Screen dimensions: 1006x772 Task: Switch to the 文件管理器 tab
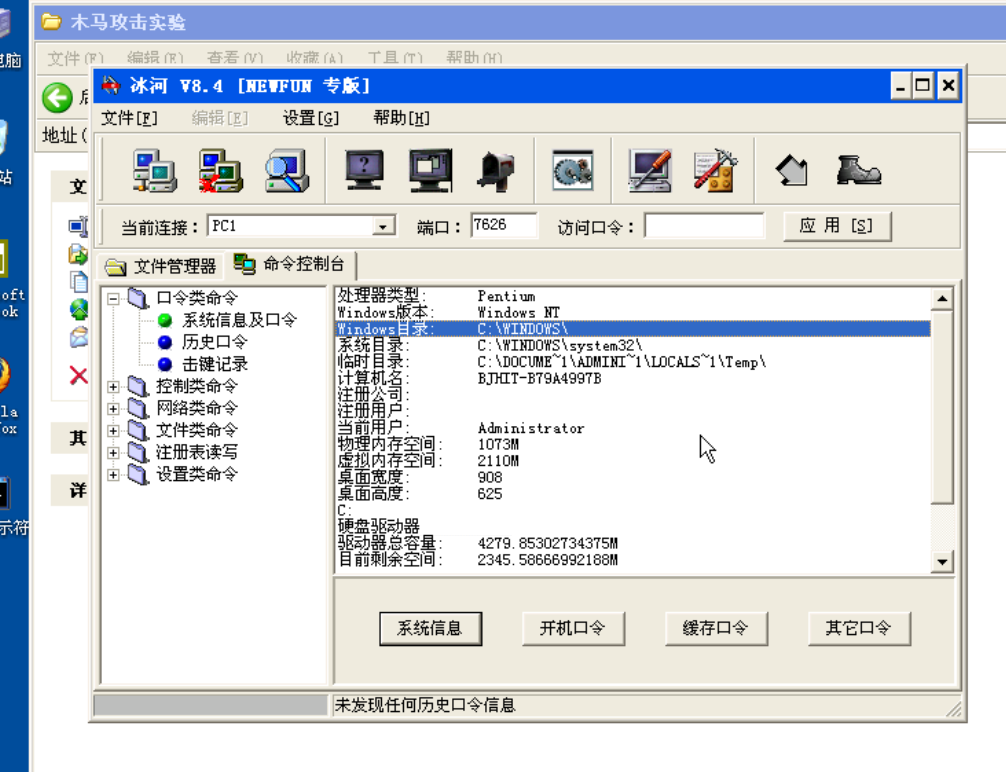pyautogui.click(x=161, y=266)
